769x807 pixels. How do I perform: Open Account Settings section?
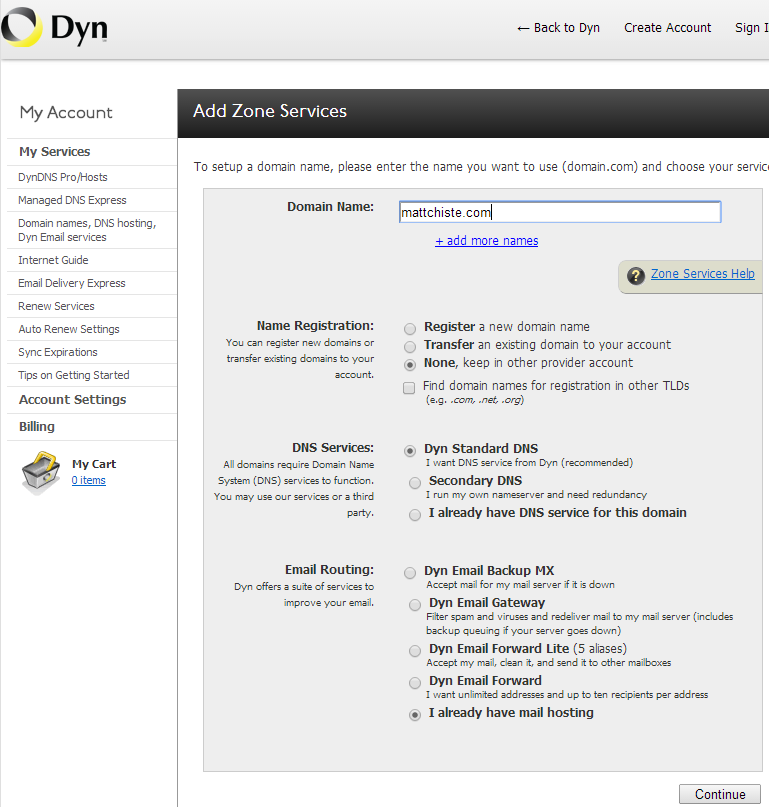(x=73, y=400)
